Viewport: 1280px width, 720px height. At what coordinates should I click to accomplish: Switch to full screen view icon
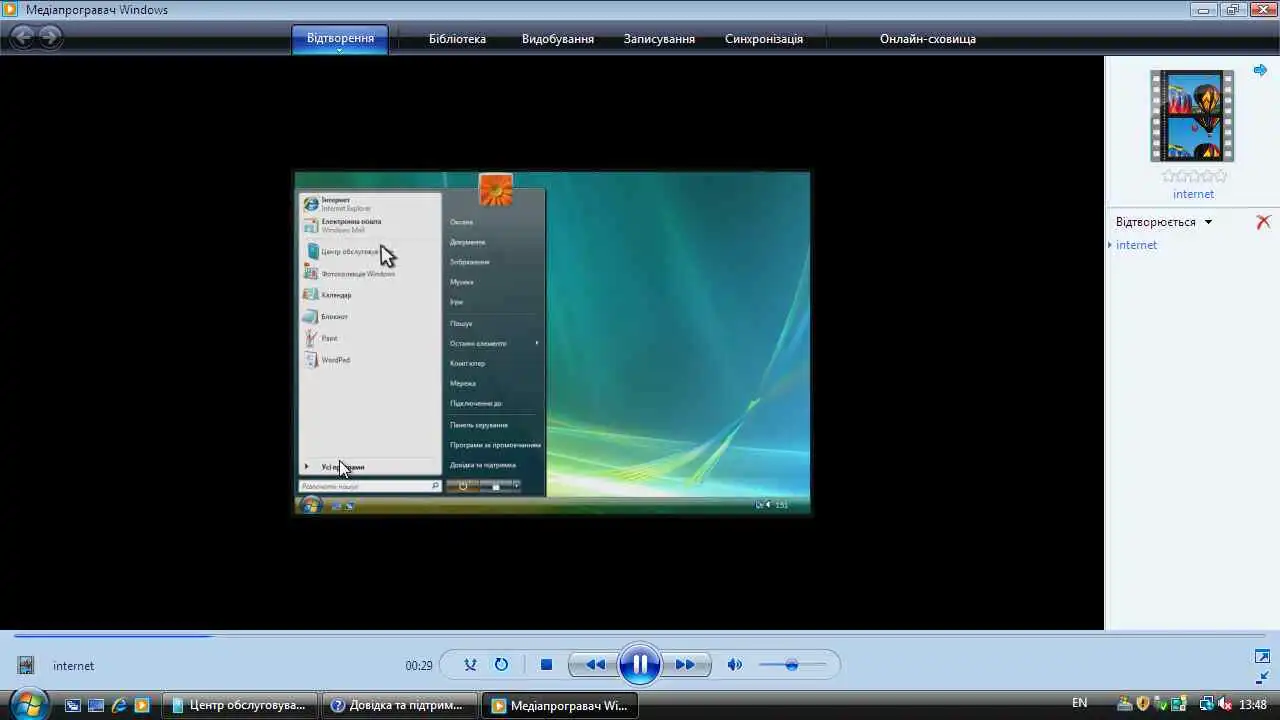click(x=1262, y=657)
